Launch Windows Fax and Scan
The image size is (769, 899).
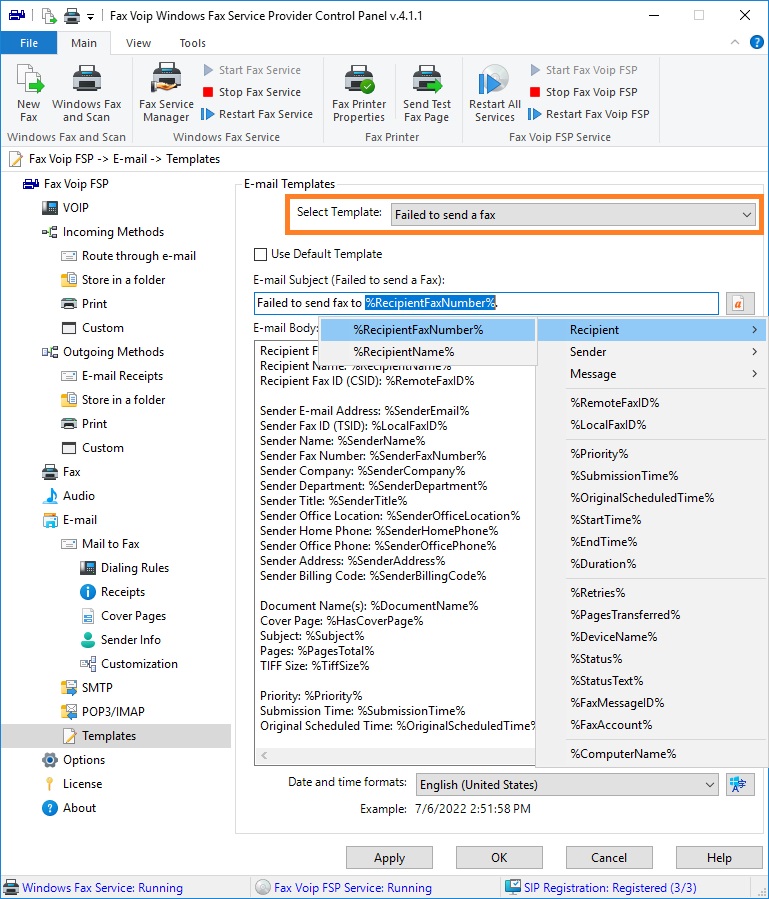[x=87, y=93]
